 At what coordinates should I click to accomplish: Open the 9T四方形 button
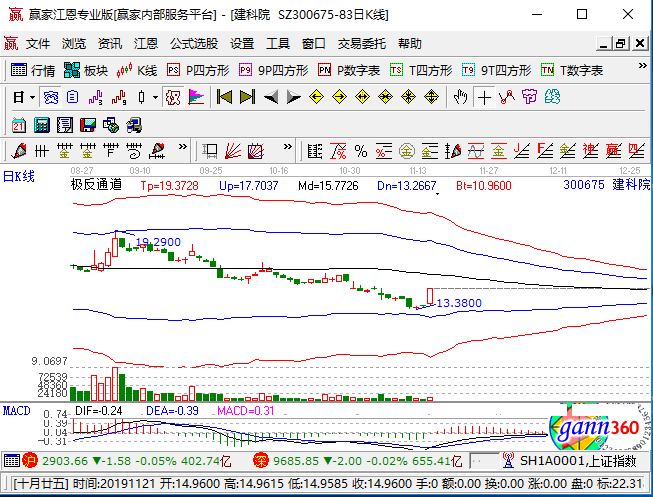click(x=496, y=70)
